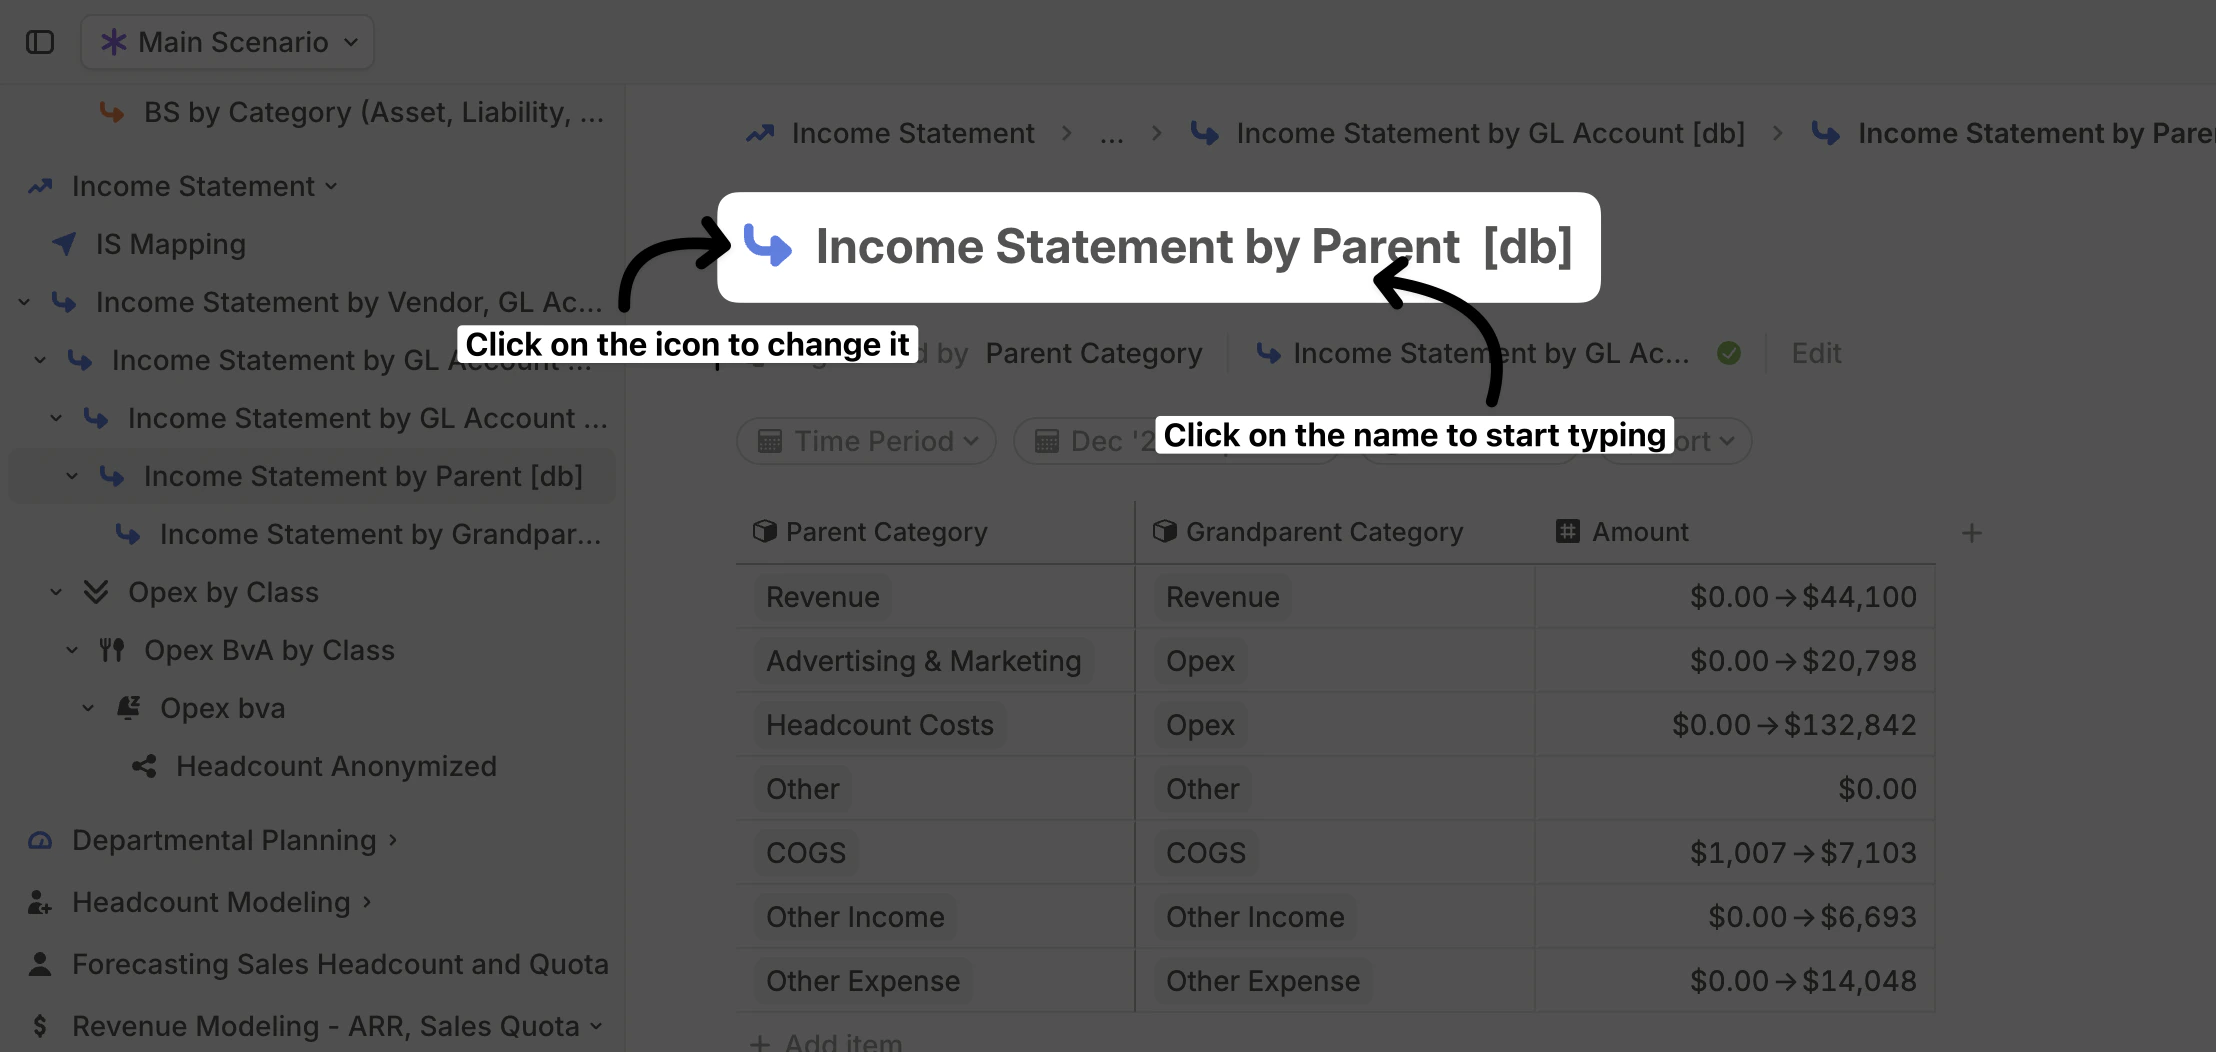Click the Revenue Modeling dollar icon
This screenshot has height=1052, width=2216.
point(40,1026)
